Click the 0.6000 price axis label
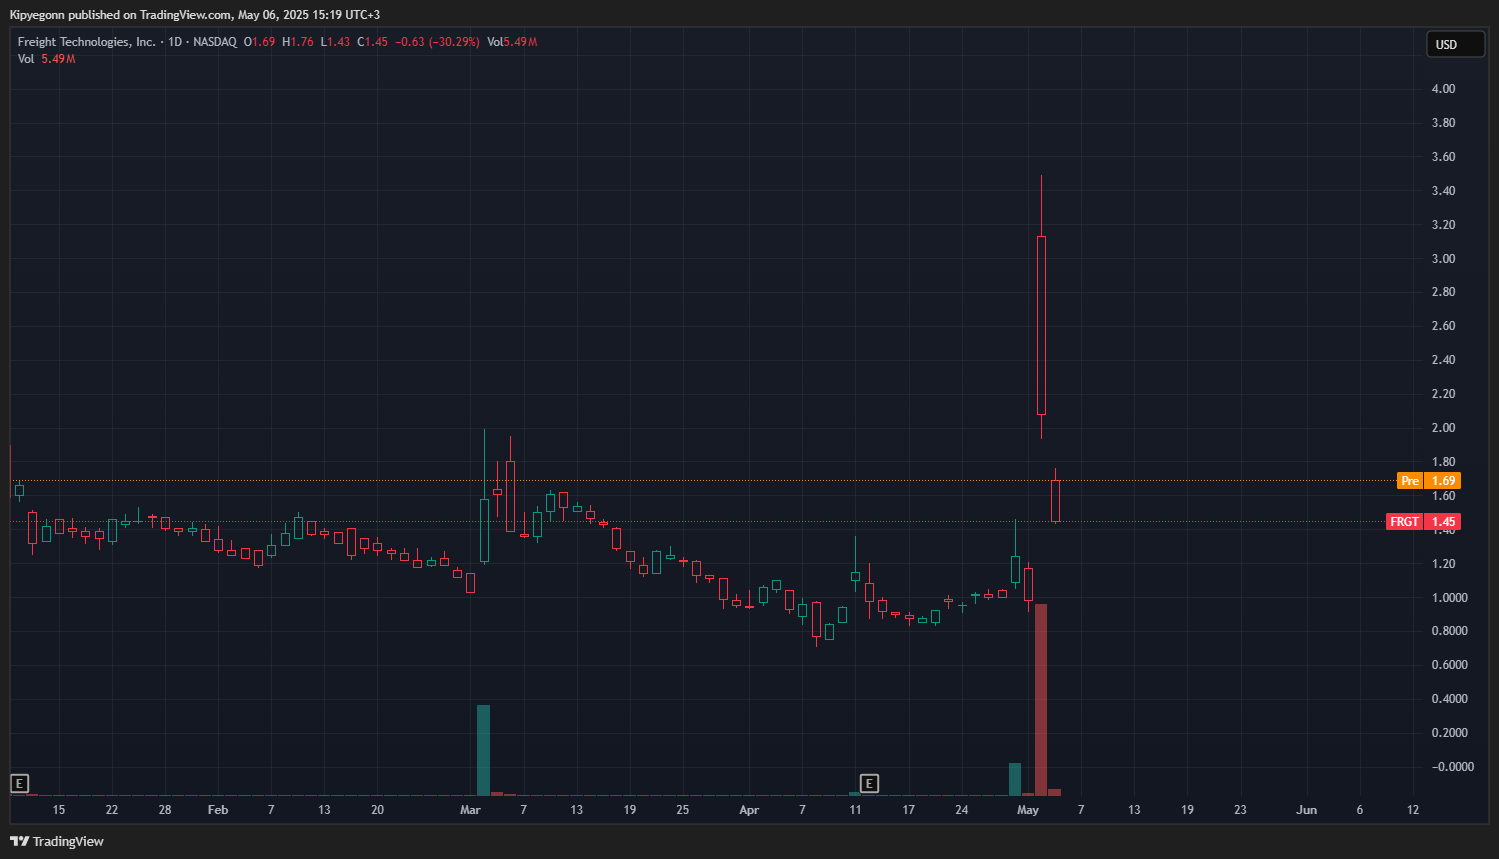This screenshot has height=859, width=1499. point(1450,665)
